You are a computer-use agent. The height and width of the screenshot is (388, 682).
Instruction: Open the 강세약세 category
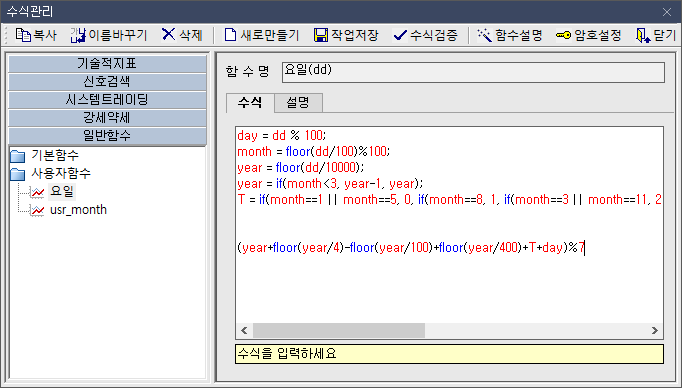107,117
